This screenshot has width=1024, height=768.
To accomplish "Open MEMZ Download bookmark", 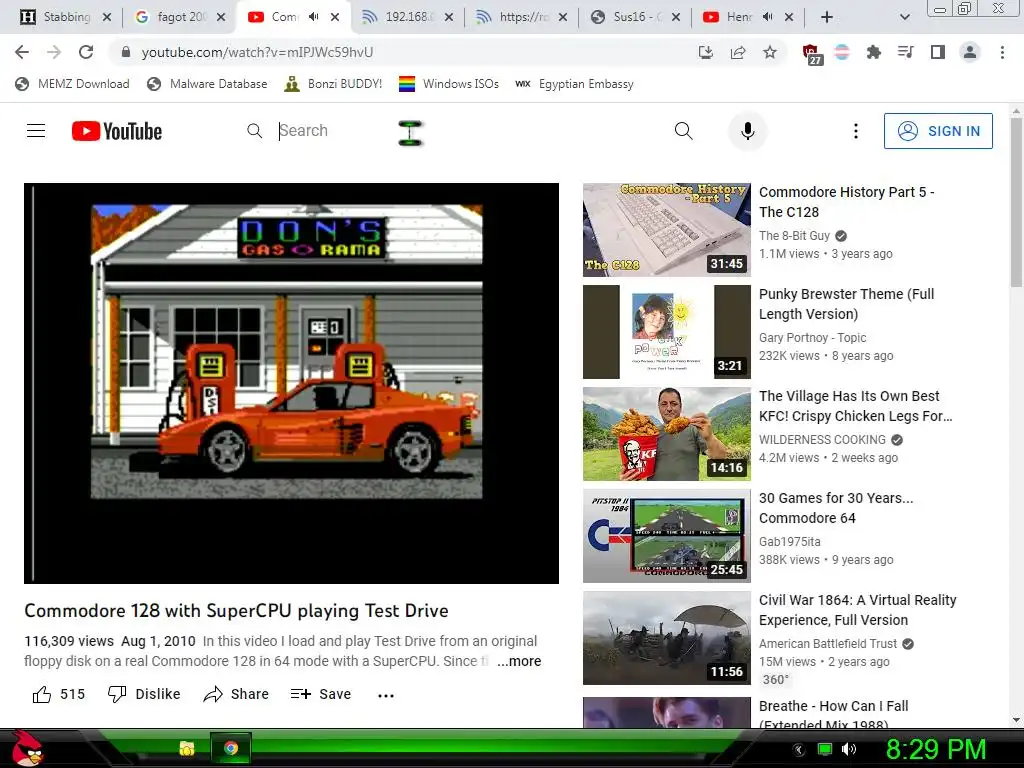I will (x=72, y=84).
